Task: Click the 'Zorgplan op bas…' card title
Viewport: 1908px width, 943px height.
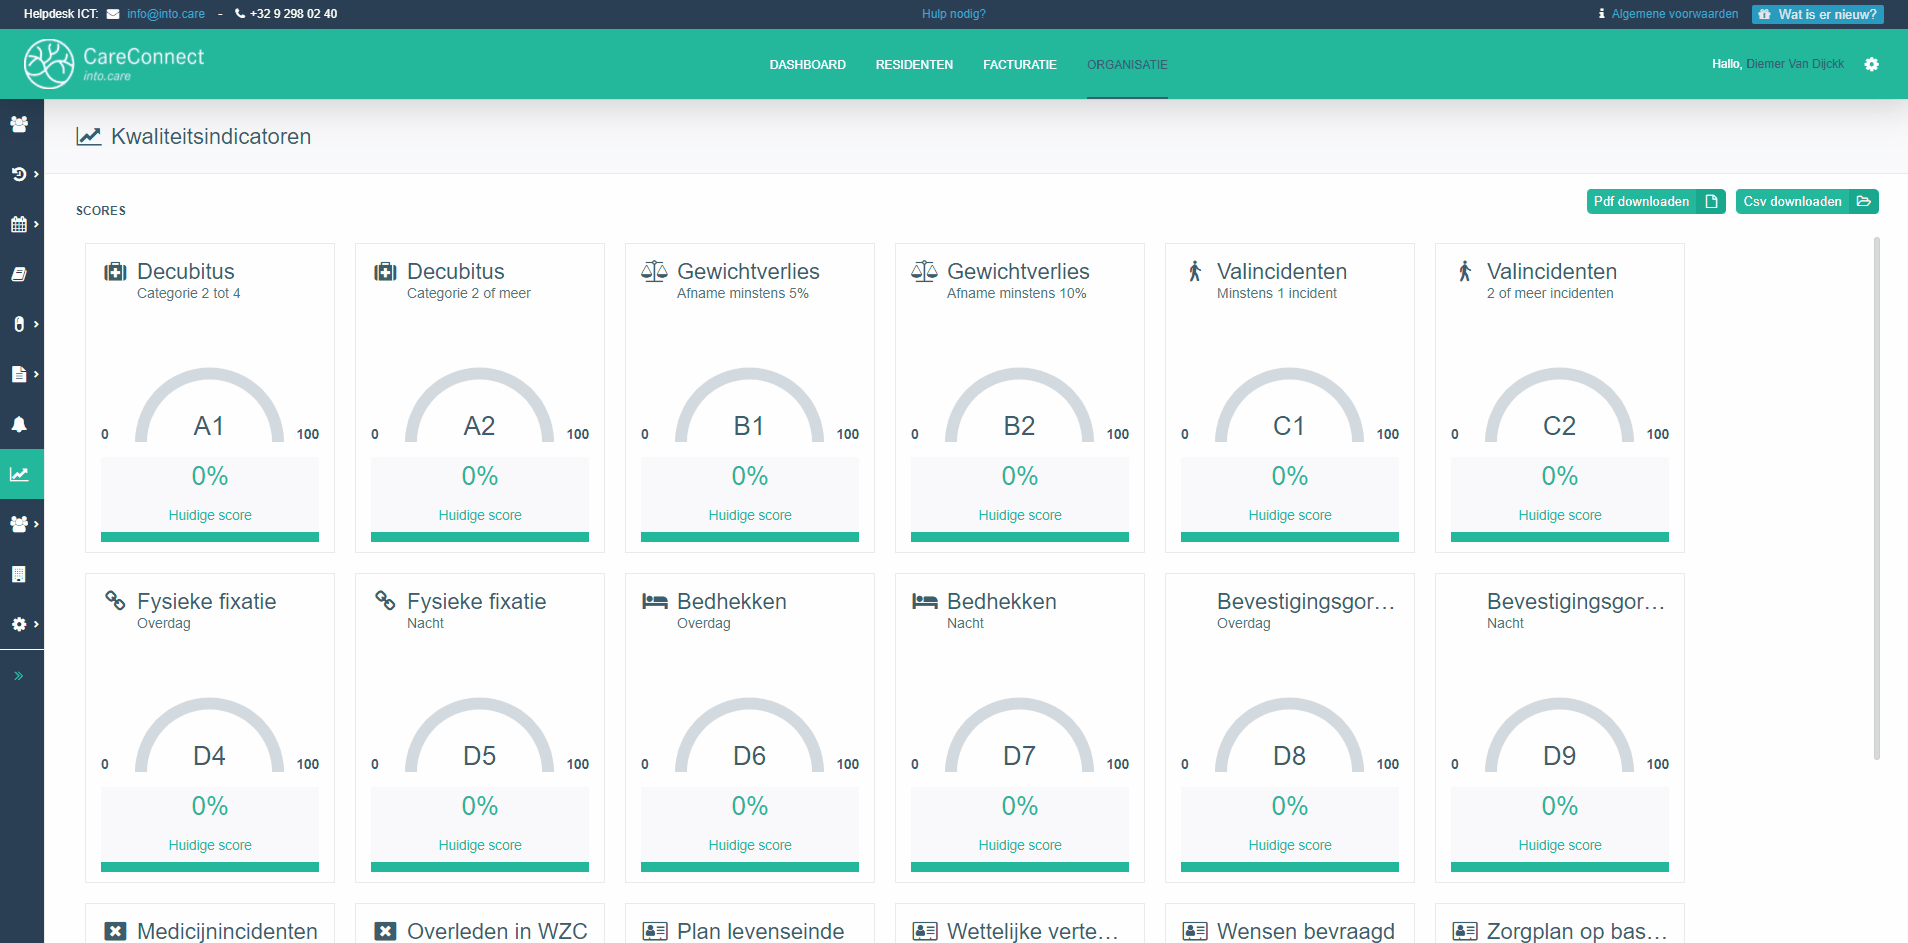Action: coord(1577,931)
